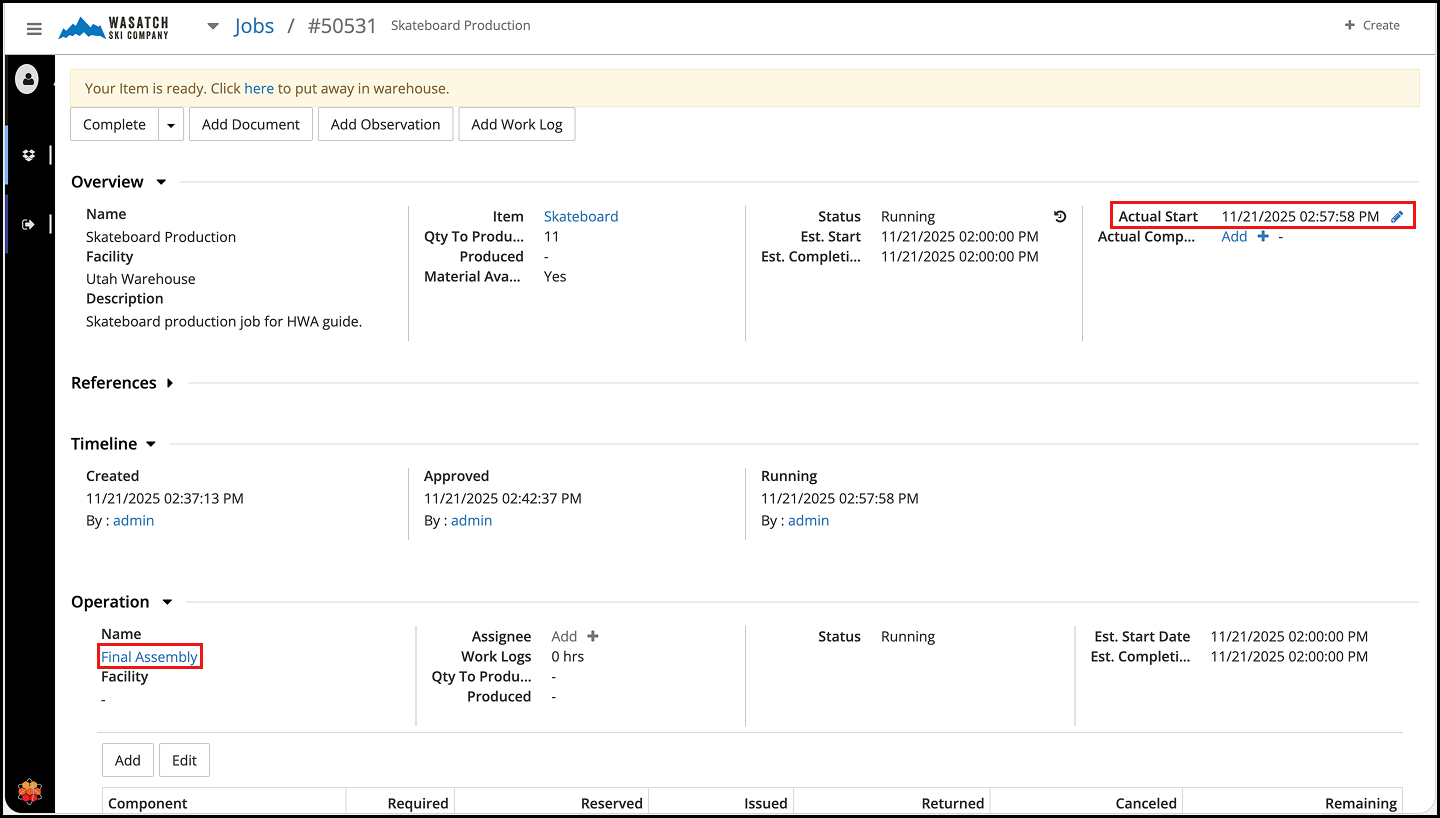Click the orange hexagon logo at bottom-left

(x=29, y=792)
